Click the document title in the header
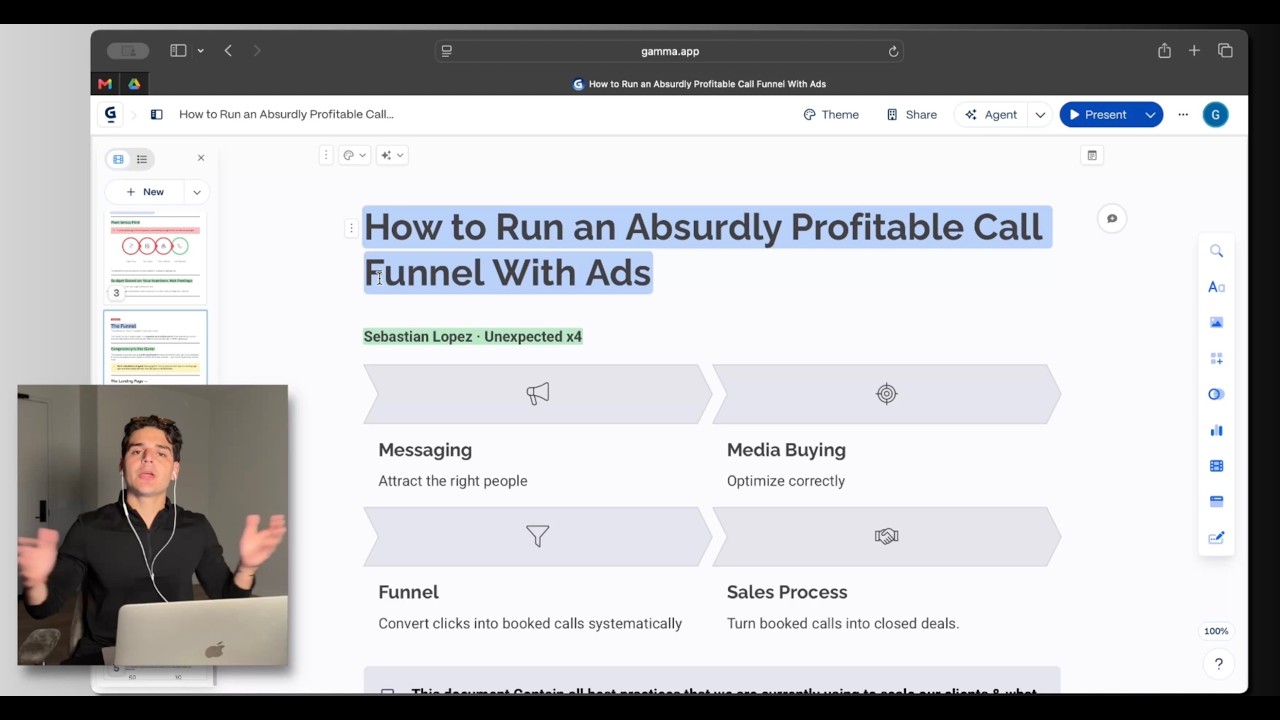 (286, 114)
